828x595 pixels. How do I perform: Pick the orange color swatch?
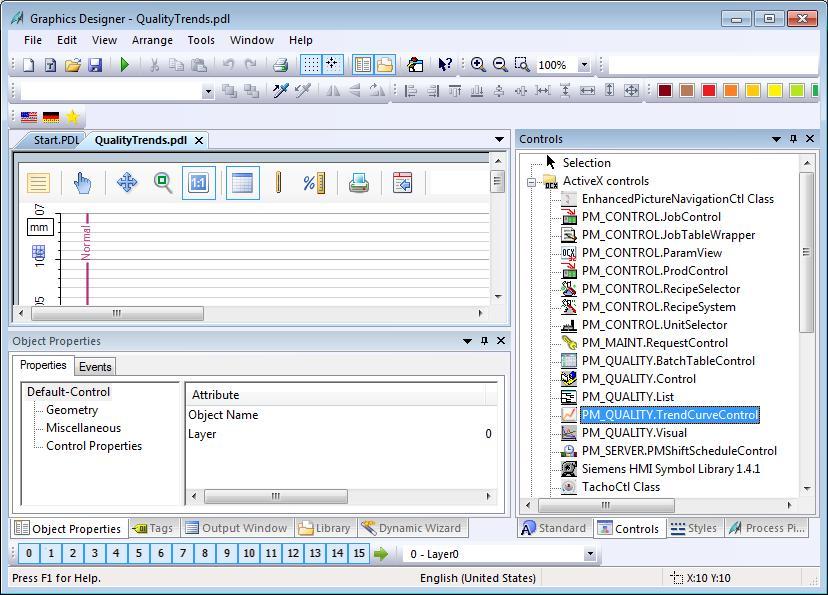tap(731, 91)
